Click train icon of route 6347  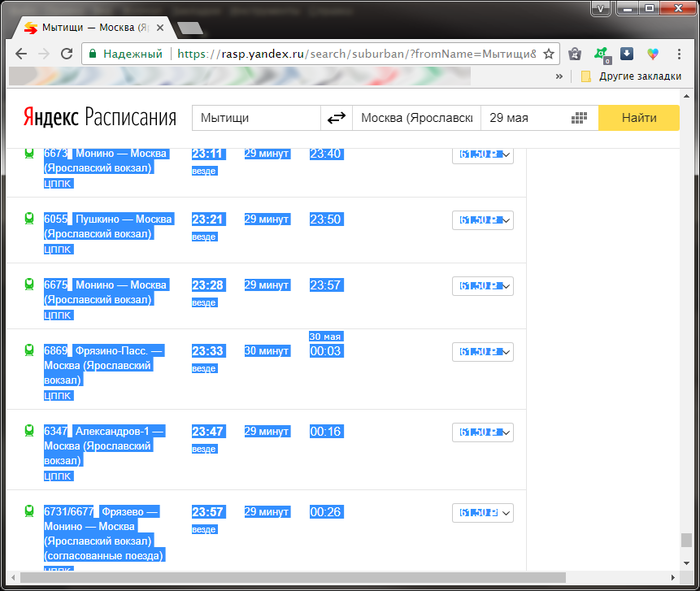tap(29, 431)
